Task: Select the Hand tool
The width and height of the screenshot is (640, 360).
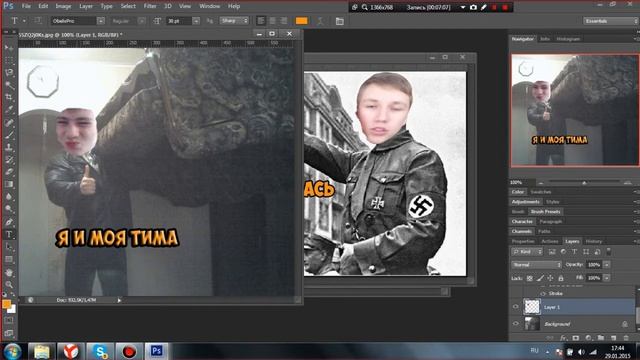Action: [x=9, y=272]
